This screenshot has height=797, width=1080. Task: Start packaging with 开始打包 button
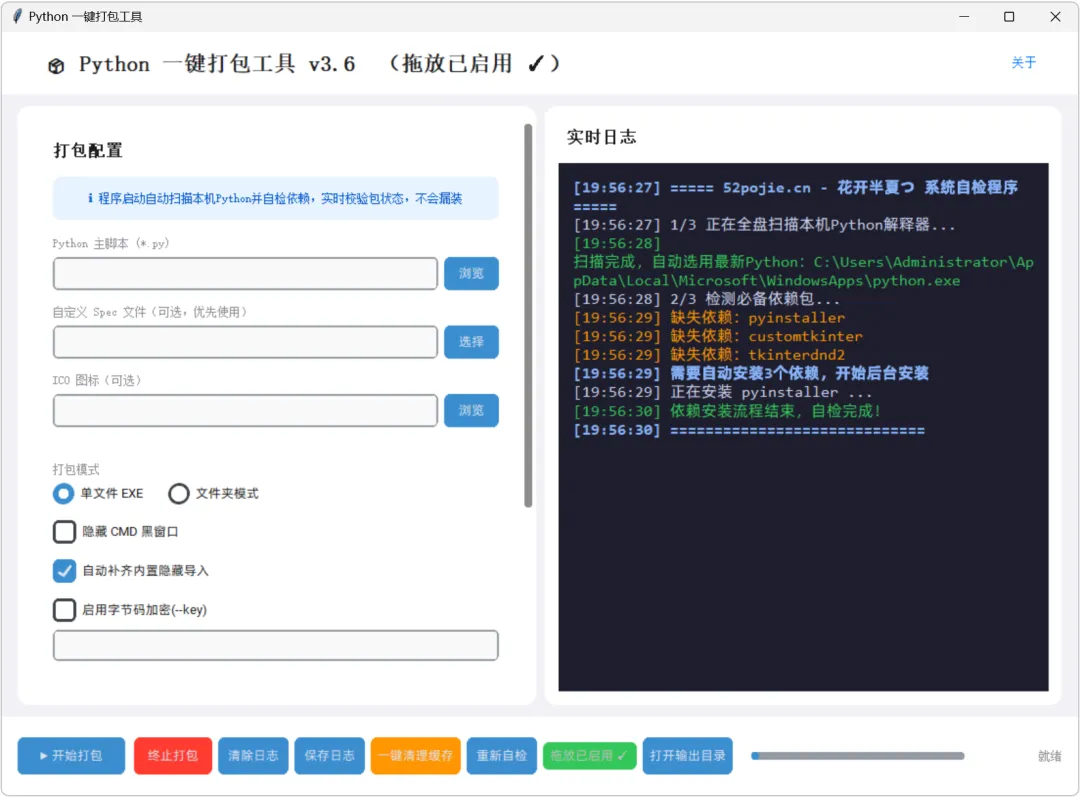[71, 756]
